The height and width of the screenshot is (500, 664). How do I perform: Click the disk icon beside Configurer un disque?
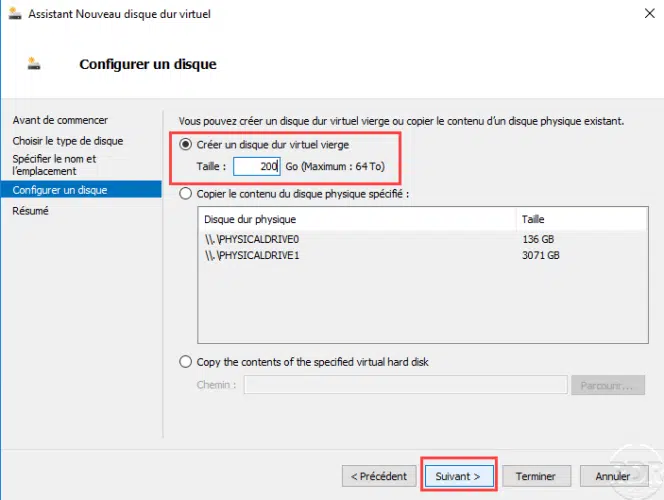click(x=34, y=64)
